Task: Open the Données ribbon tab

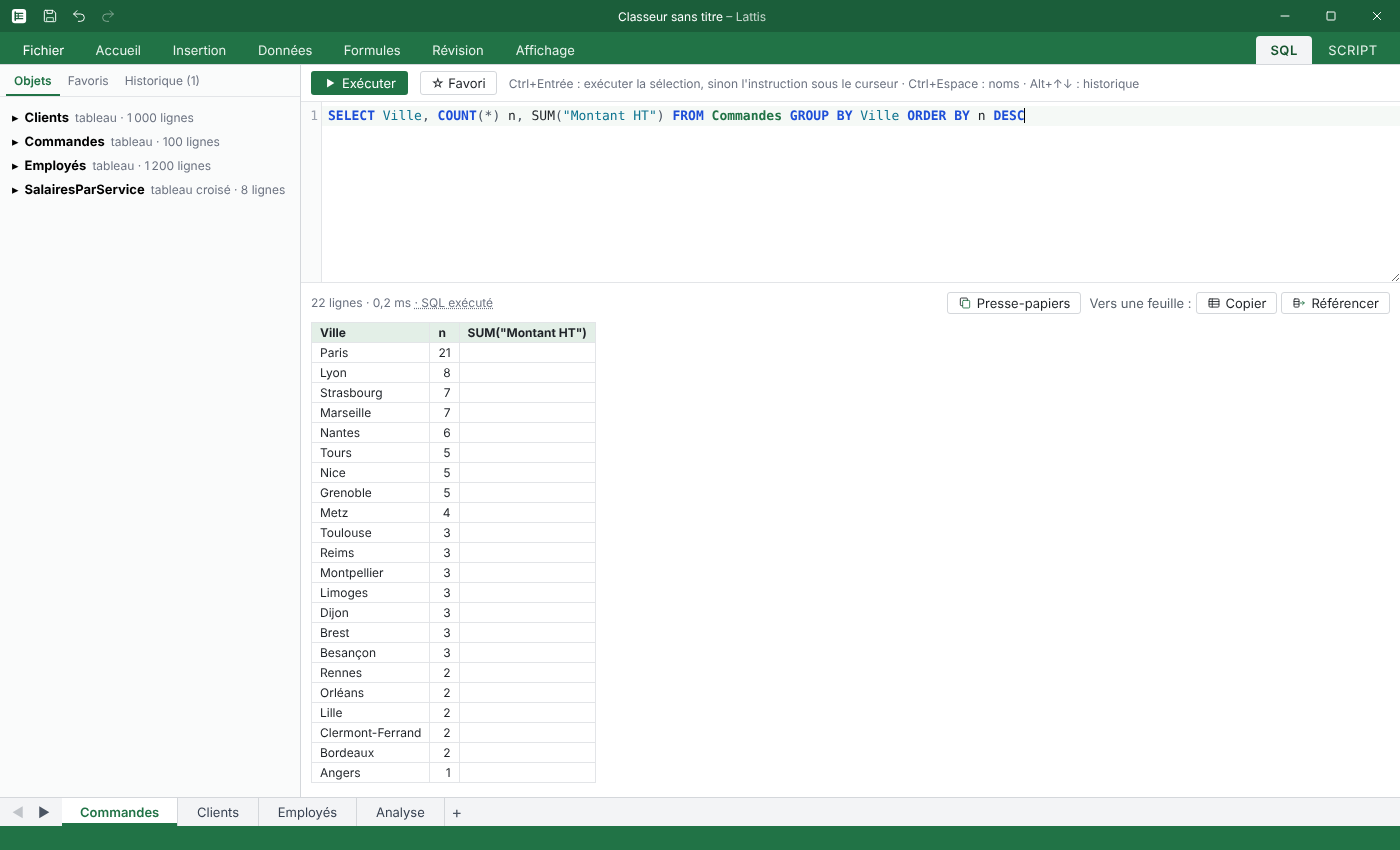Action: tap(285, 50)
